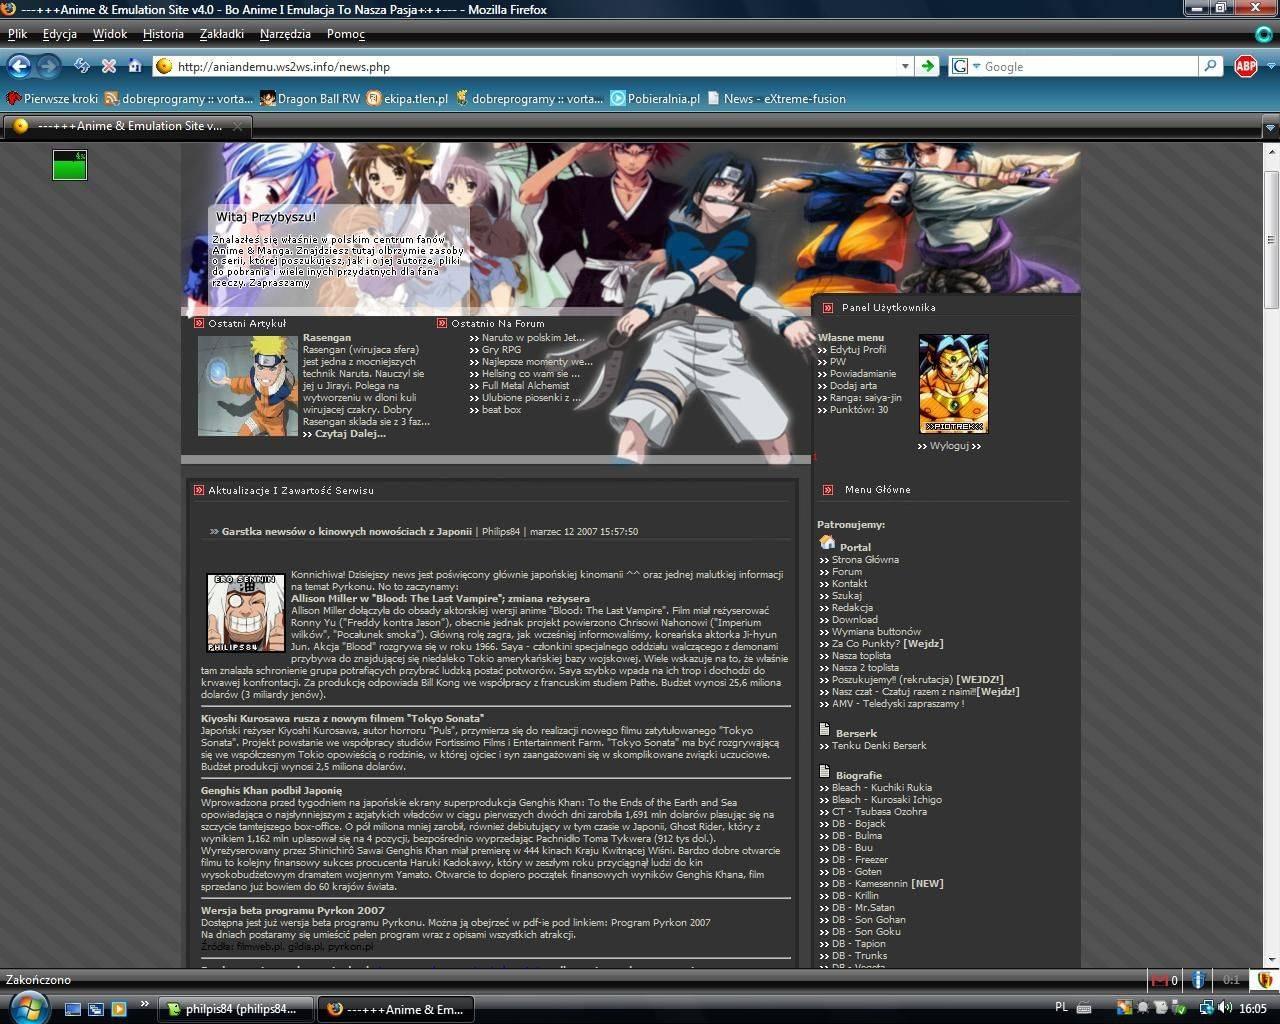
Task: Go back with the Back arrow button
Action: tap(18, 66)
